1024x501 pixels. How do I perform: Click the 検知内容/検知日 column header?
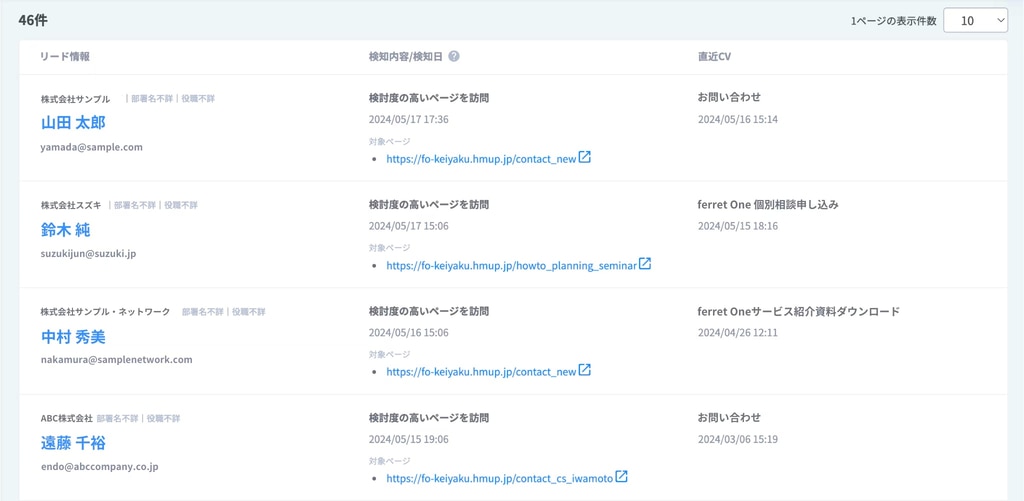point(406,57)
